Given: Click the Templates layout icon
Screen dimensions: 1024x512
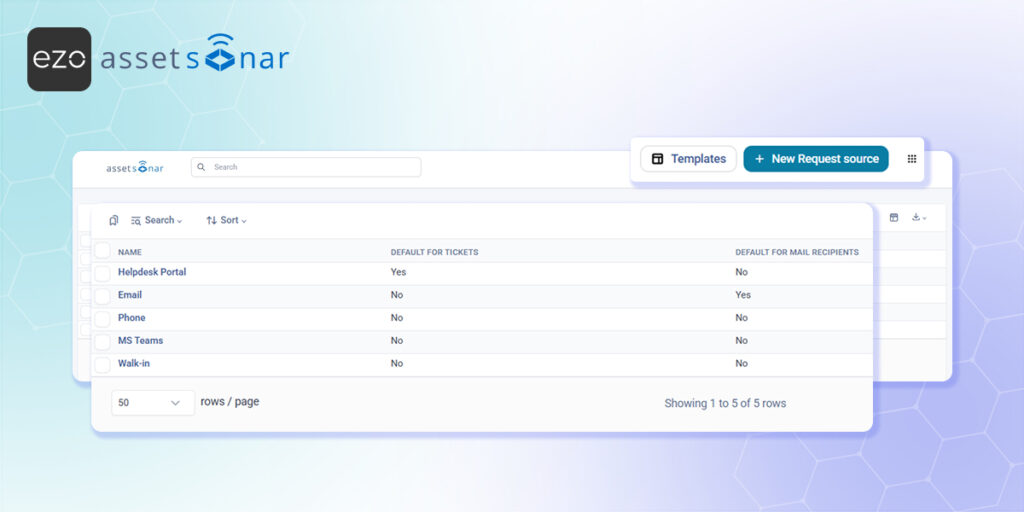Looking at the screenshot, I should pyautogui.click(x=658, y=159).
